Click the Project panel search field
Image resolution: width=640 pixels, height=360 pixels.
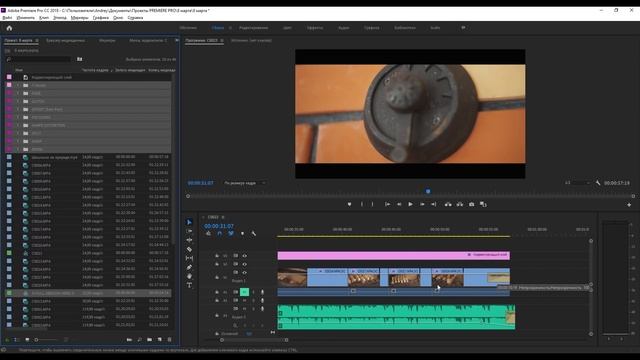[38, 59]
